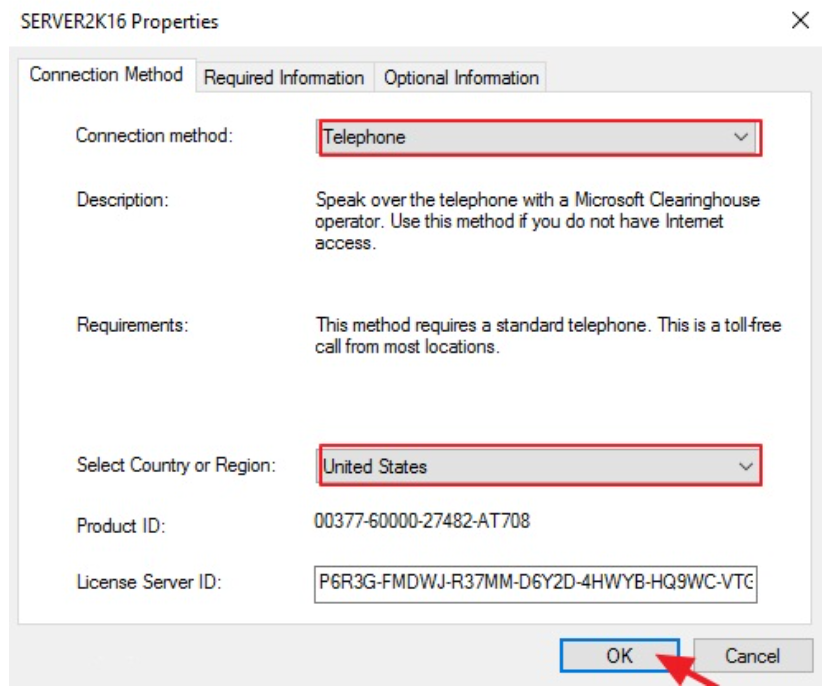Image resolution: width=830 pixels, height=694 pixels.
Task: Click the 'Product ID:' label
Action: point(120,525)
